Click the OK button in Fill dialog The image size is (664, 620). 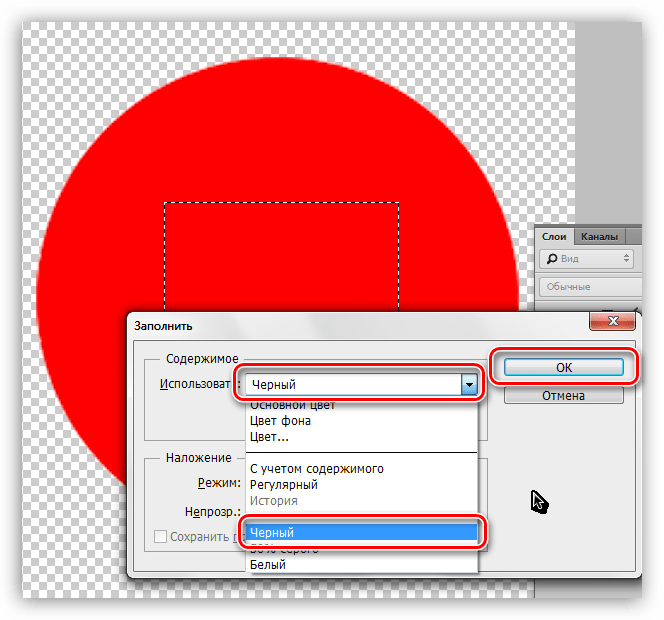point(563,367)
